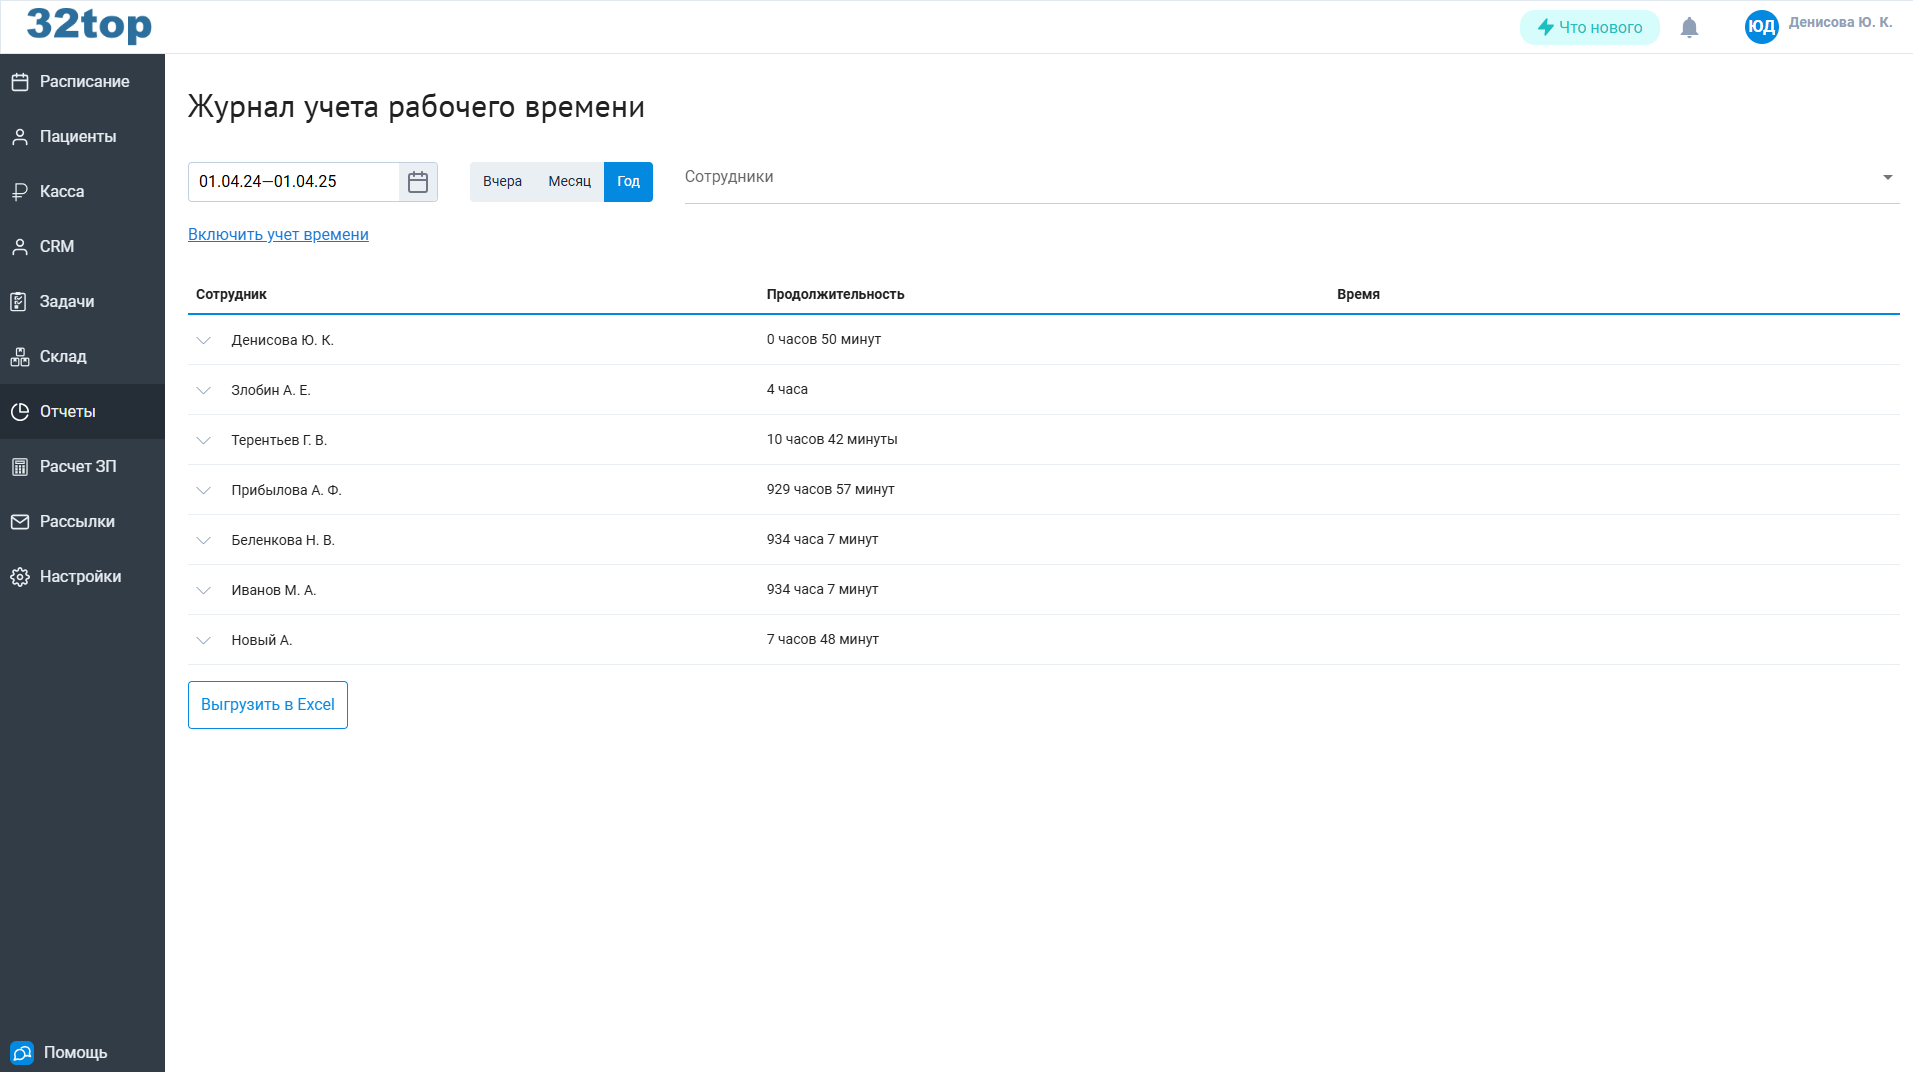The image size is (1913, 1072).
Task: Expand the Денисова Ю. К. row
Action: pyautogui.click(x=204, y=340)
